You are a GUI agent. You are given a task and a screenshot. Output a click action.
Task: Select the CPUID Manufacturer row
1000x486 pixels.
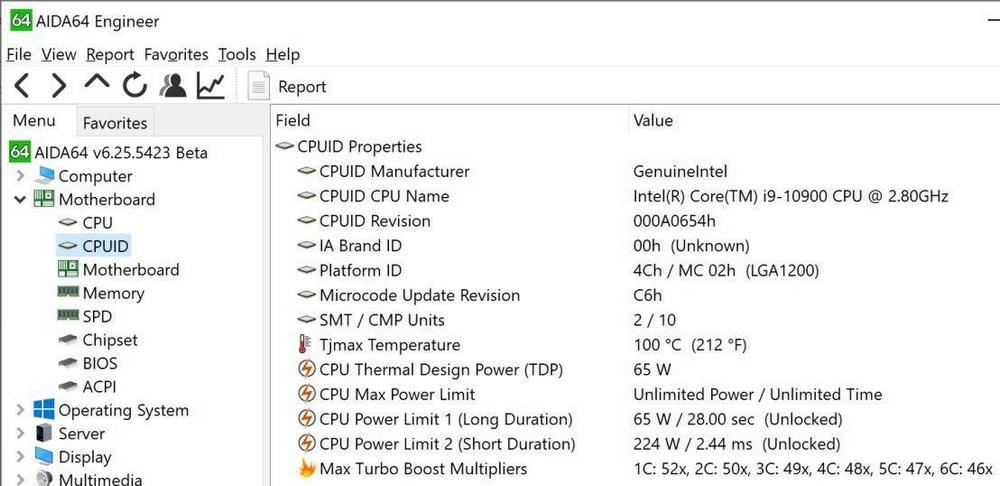(x=636, y=172)
